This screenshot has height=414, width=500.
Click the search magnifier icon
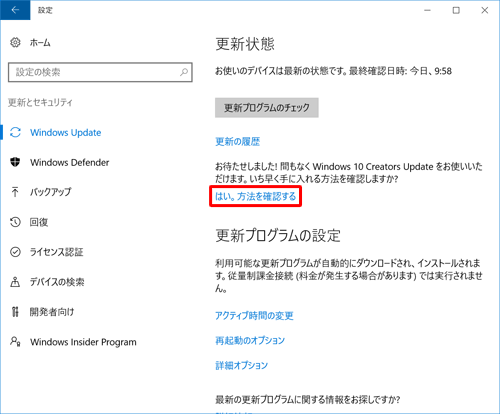(x=184, y=72)
